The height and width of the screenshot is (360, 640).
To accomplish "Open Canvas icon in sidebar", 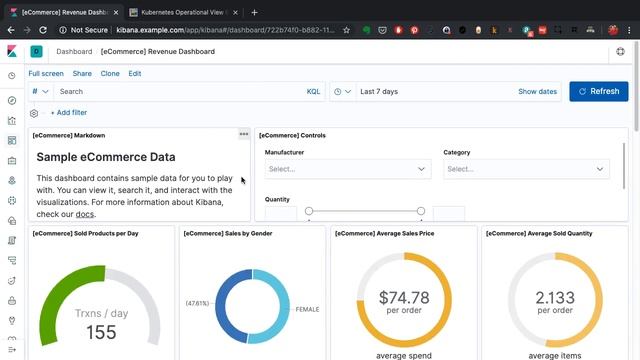I will click(12, 160).
